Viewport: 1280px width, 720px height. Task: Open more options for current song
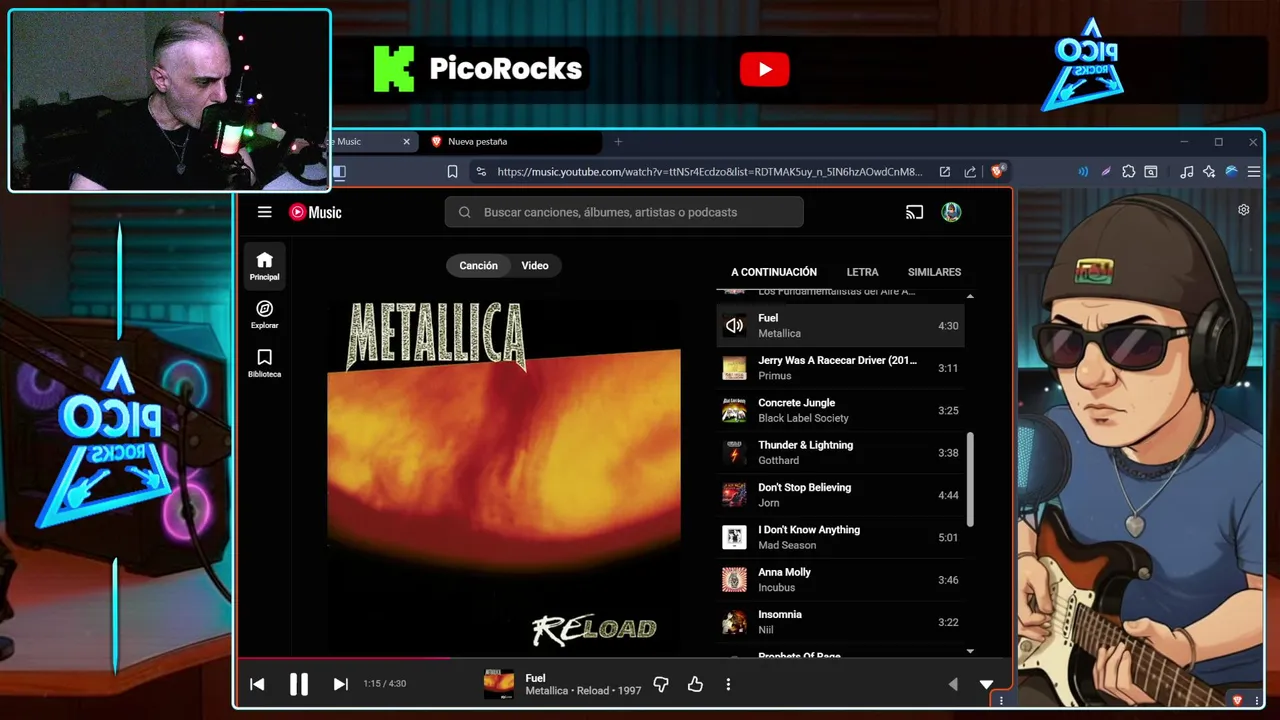[728, 684]
